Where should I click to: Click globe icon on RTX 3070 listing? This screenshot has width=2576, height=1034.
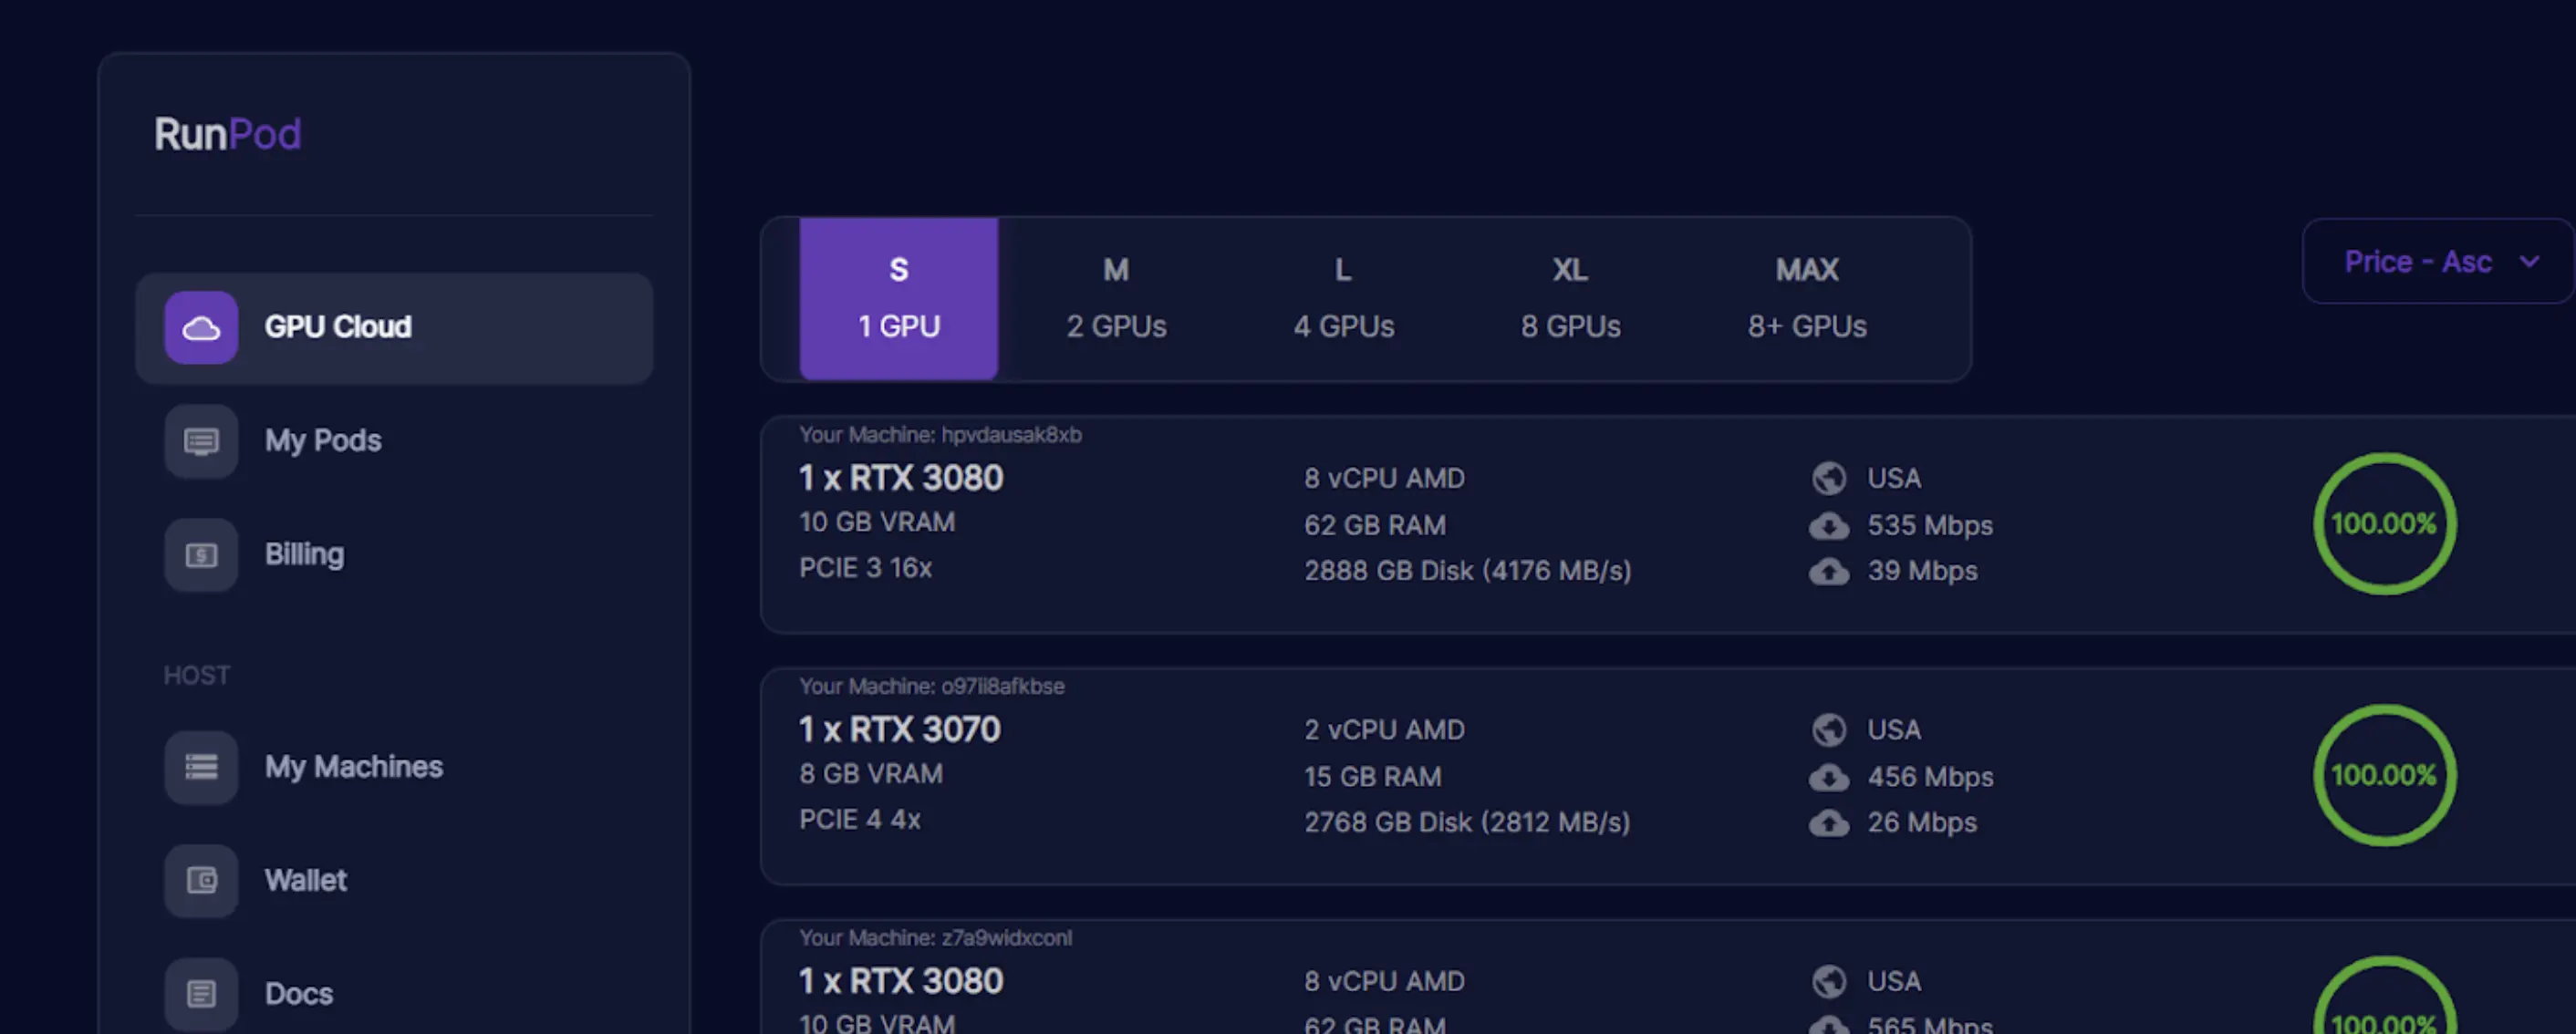click(x=1828, y=730)
